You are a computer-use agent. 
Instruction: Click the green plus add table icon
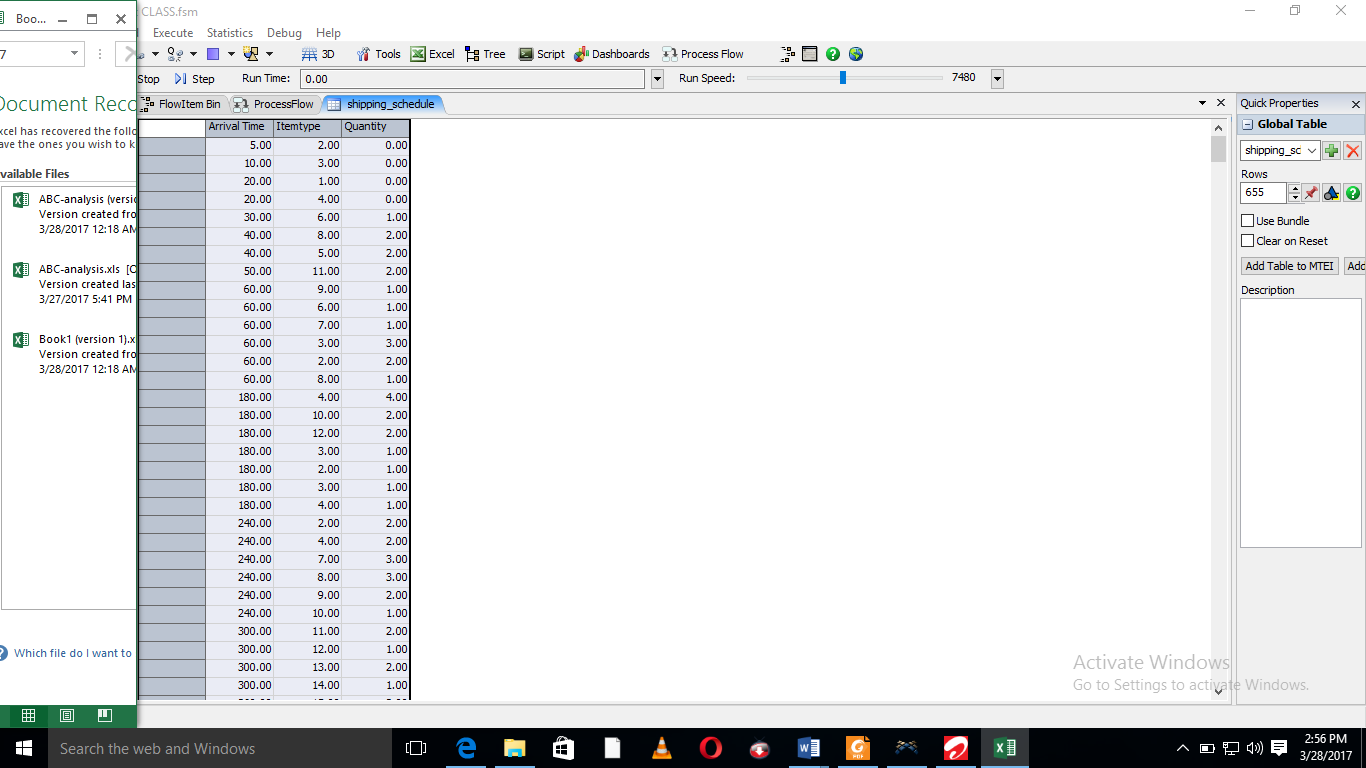tap(1331, 151)
